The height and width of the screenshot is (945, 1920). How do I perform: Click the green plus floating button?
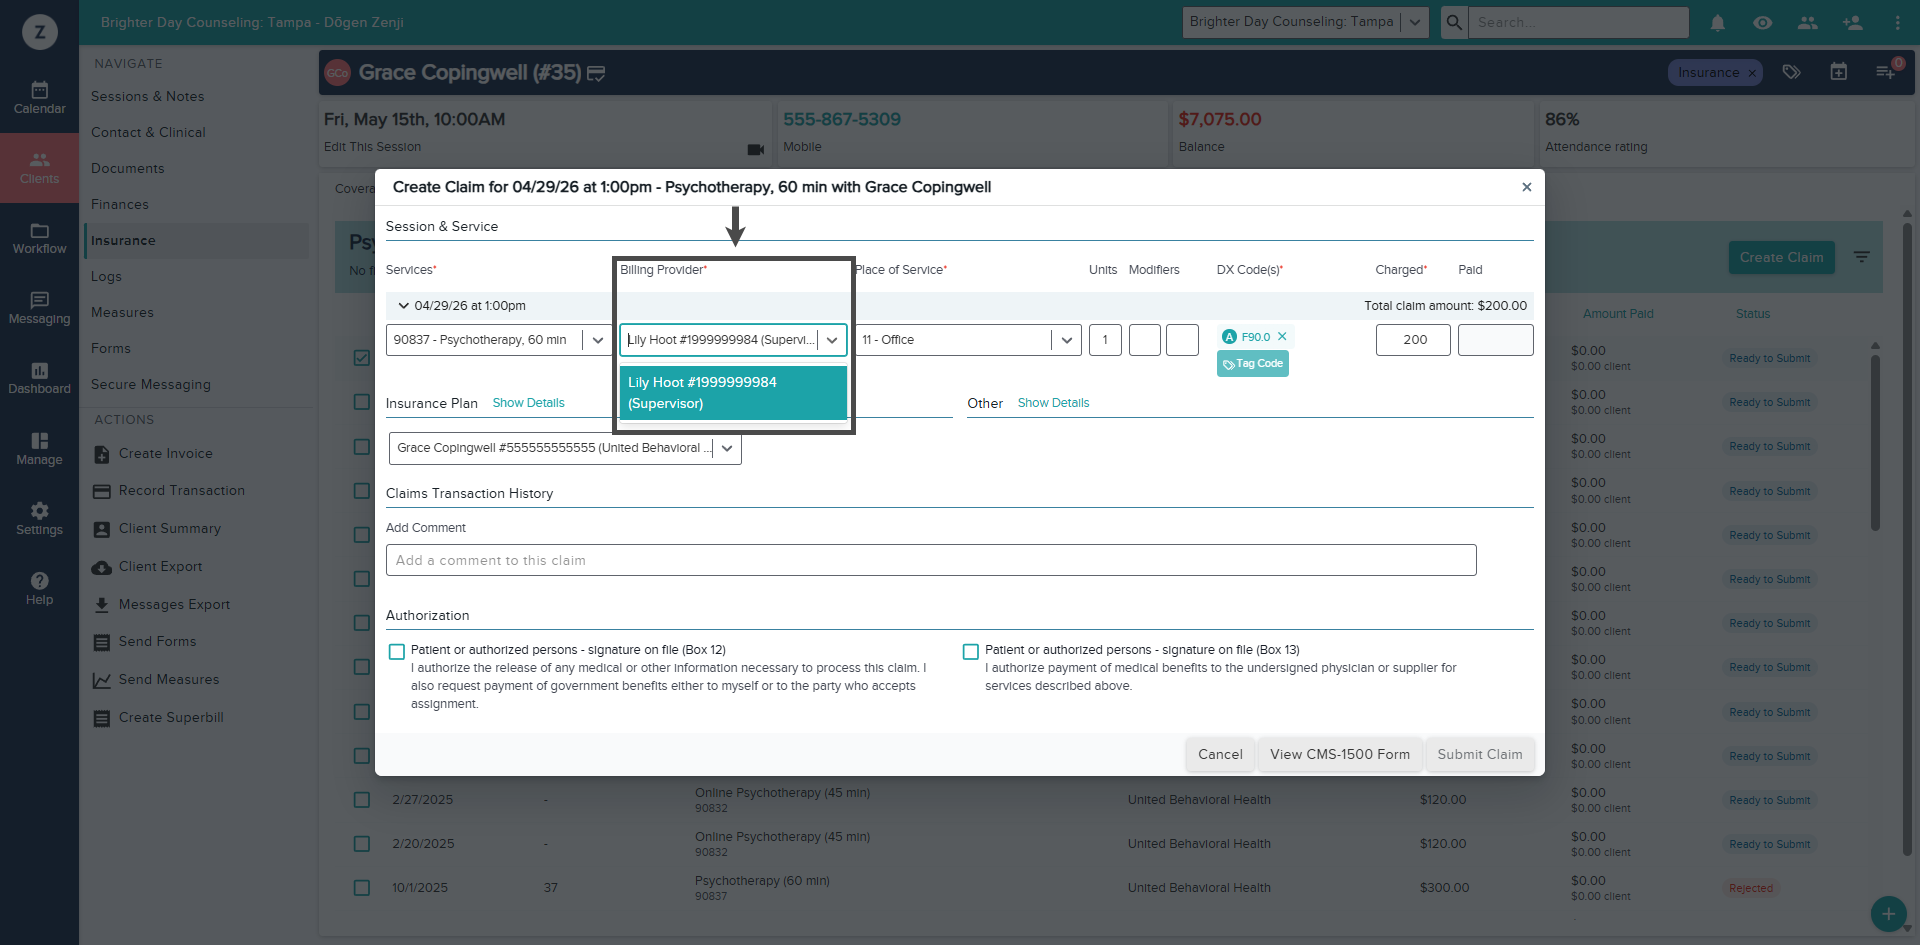(1888, 913)
